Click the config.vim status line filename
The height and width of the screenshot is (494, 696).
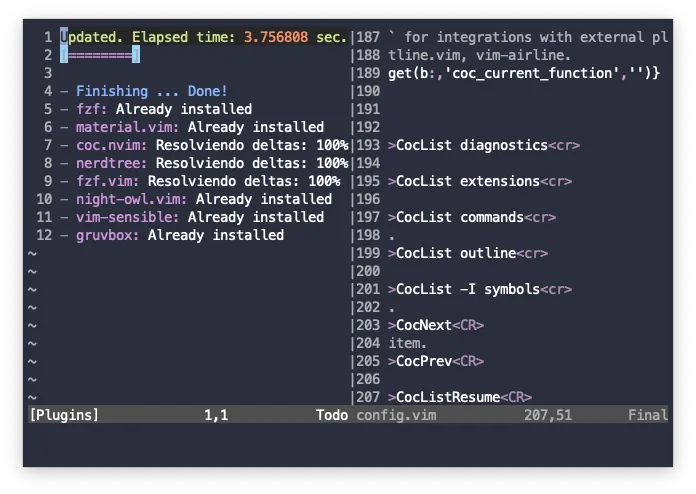[396, 415]
